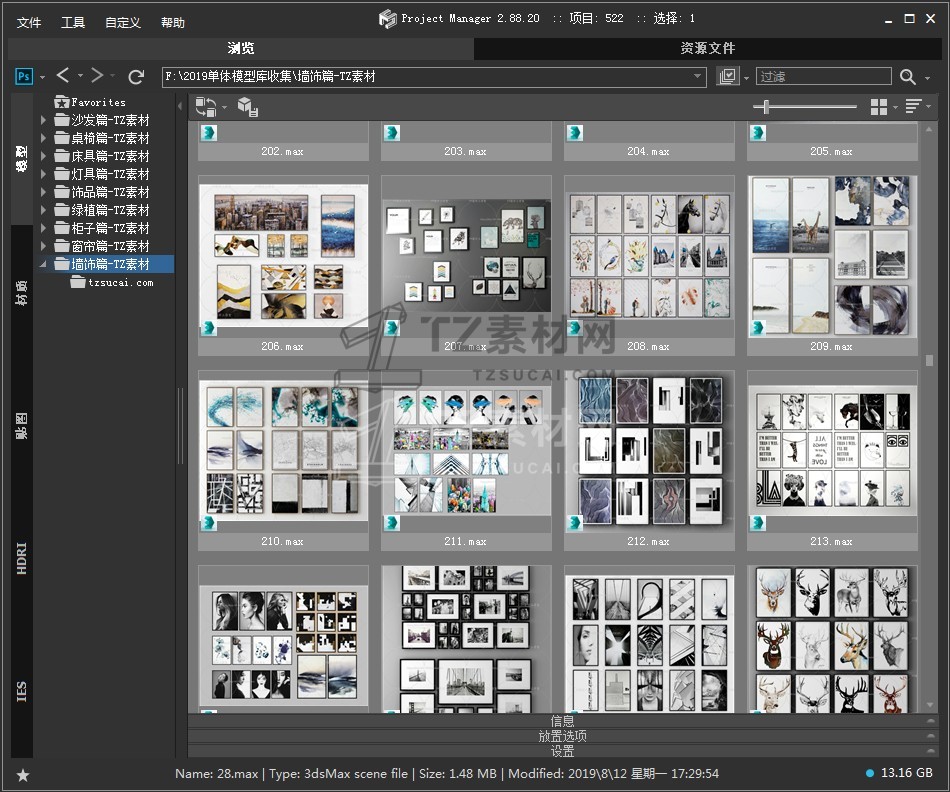Collapse the 墙饰篇-TZ素材 folder

[43, 265]
